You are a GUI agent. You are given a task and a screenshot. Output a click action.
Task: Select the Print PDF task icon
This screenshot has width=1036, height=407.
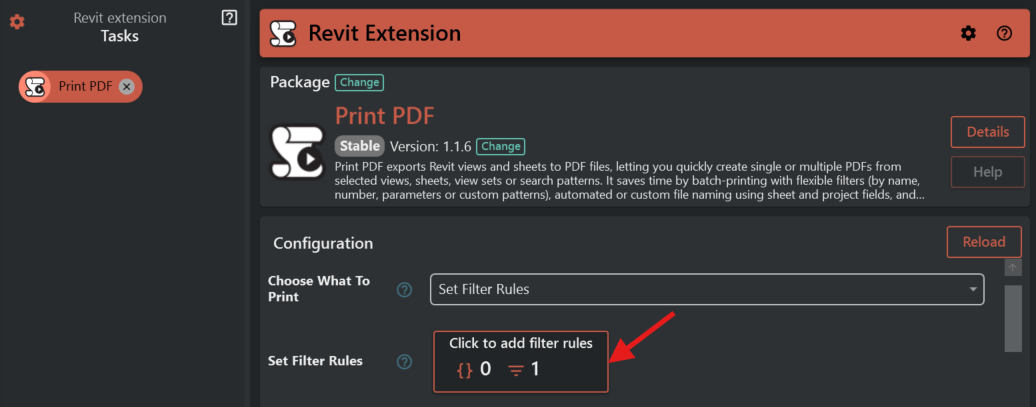(x=36, y=86)
